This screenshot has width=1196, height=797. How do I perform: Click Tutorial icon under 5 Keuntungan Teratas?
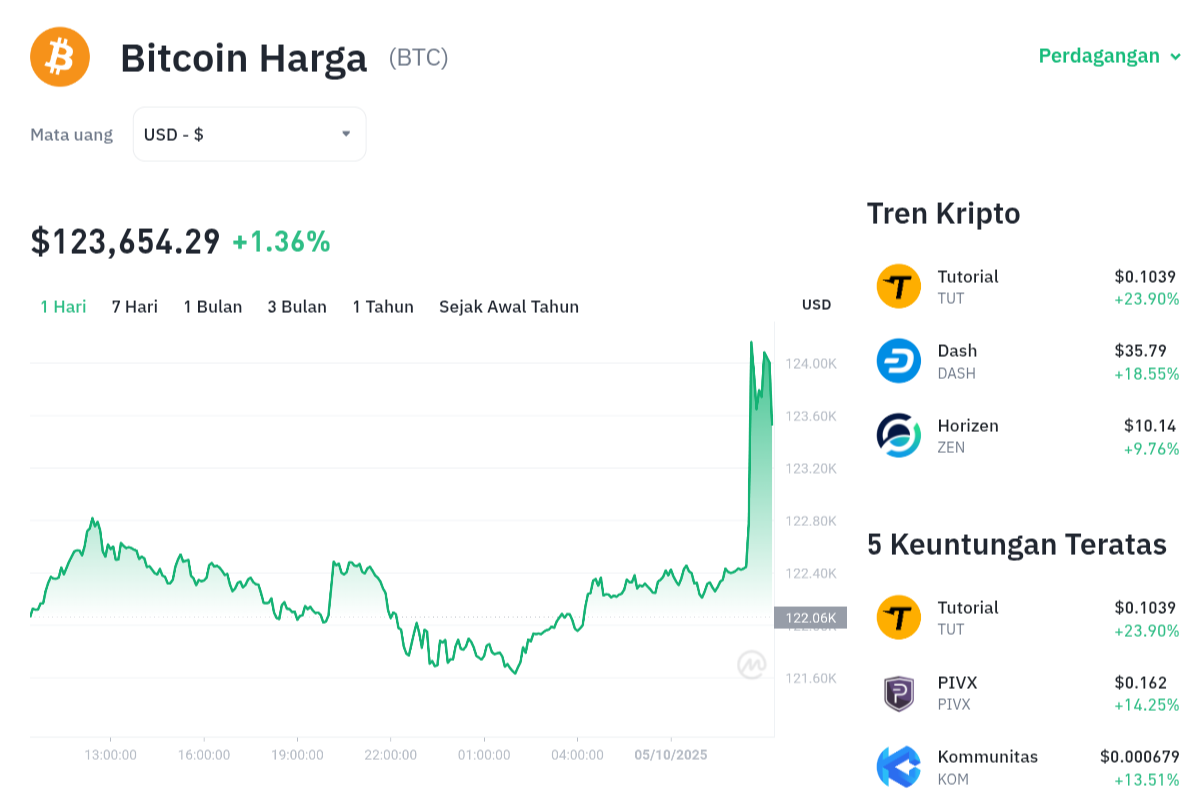pos(898,617)
